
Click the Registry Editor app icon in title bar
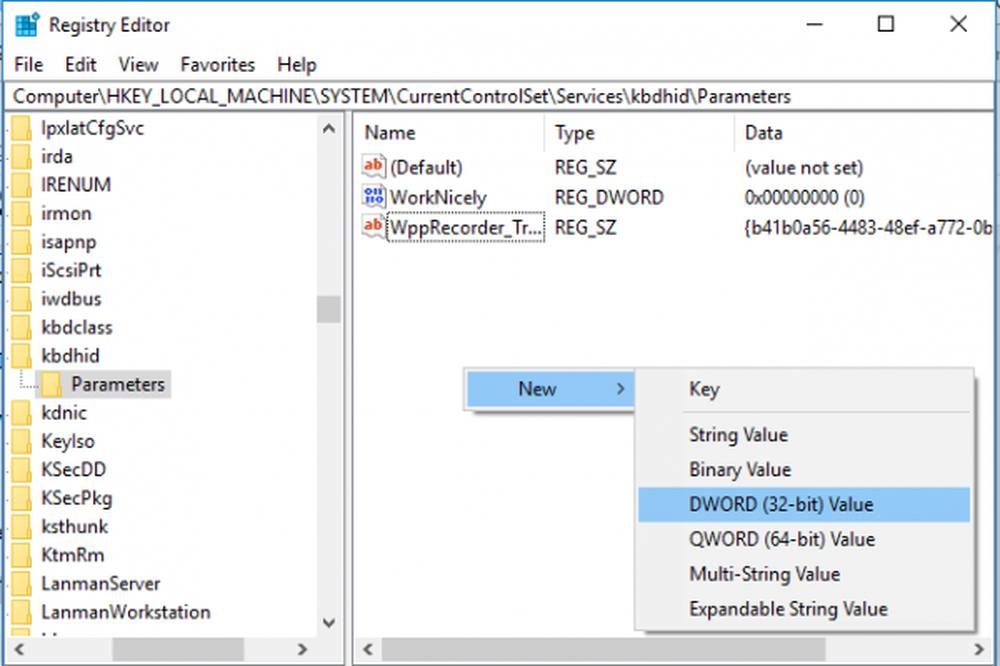27,25
